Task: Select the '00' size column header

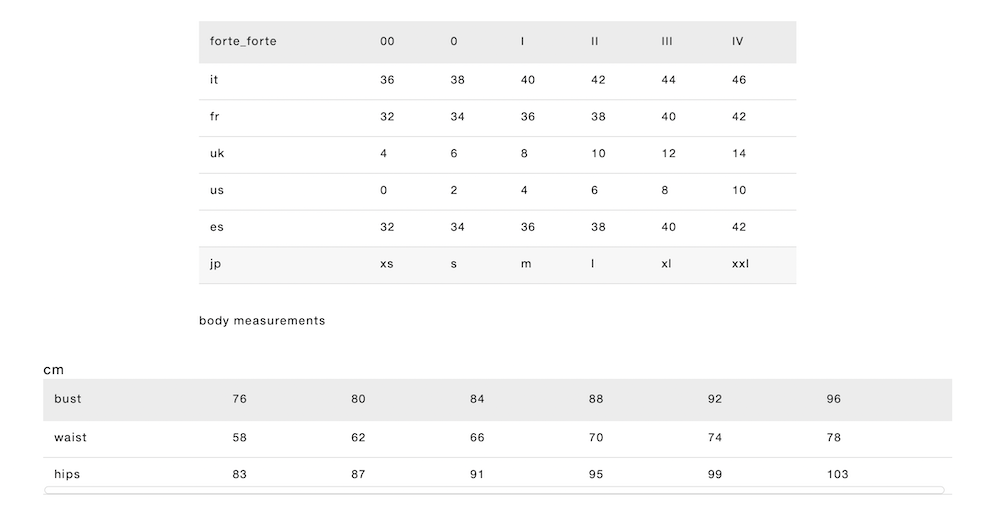Action: click(387, 42)
